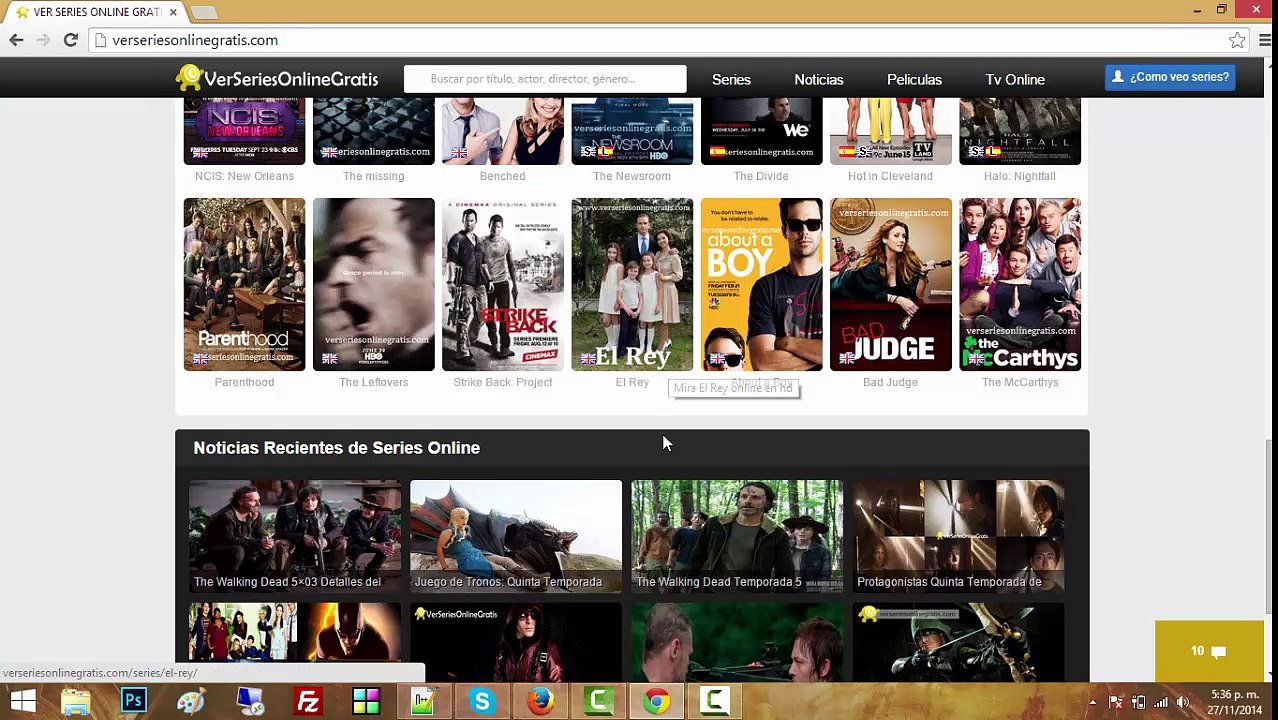Open Paint from the taskbar
The height and width of the screenshot is (720, 1278).
point(191,702)
